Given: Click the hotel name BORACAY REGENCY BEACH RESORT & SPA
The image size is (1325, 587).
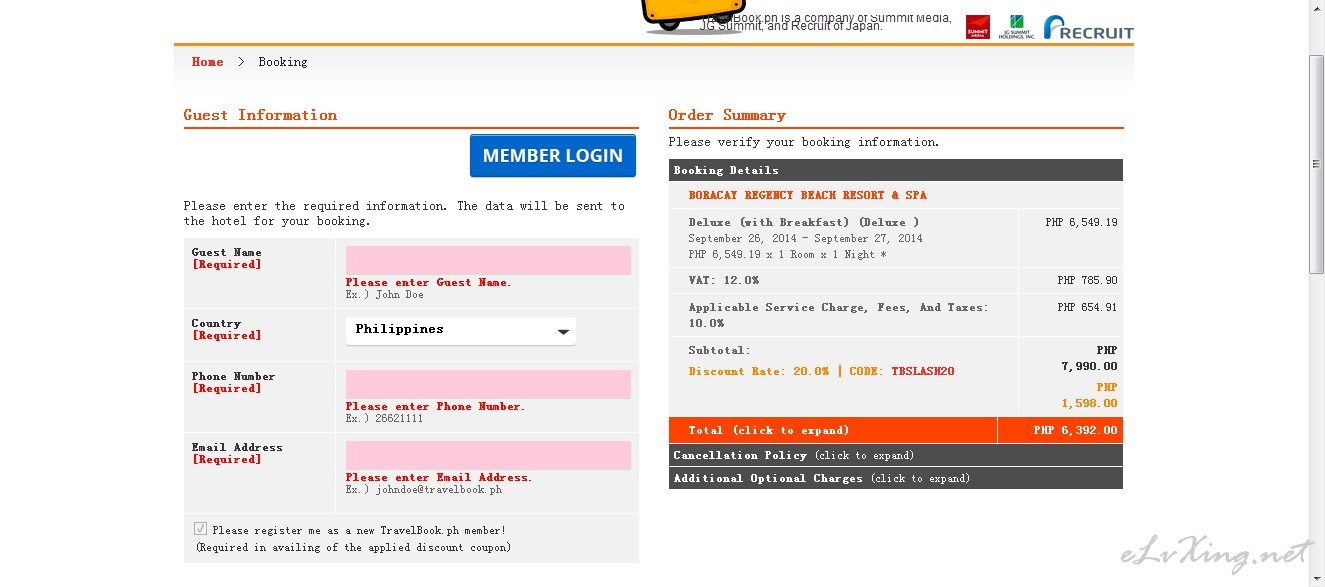Looking at the screenshot, I should pos(807,195).
